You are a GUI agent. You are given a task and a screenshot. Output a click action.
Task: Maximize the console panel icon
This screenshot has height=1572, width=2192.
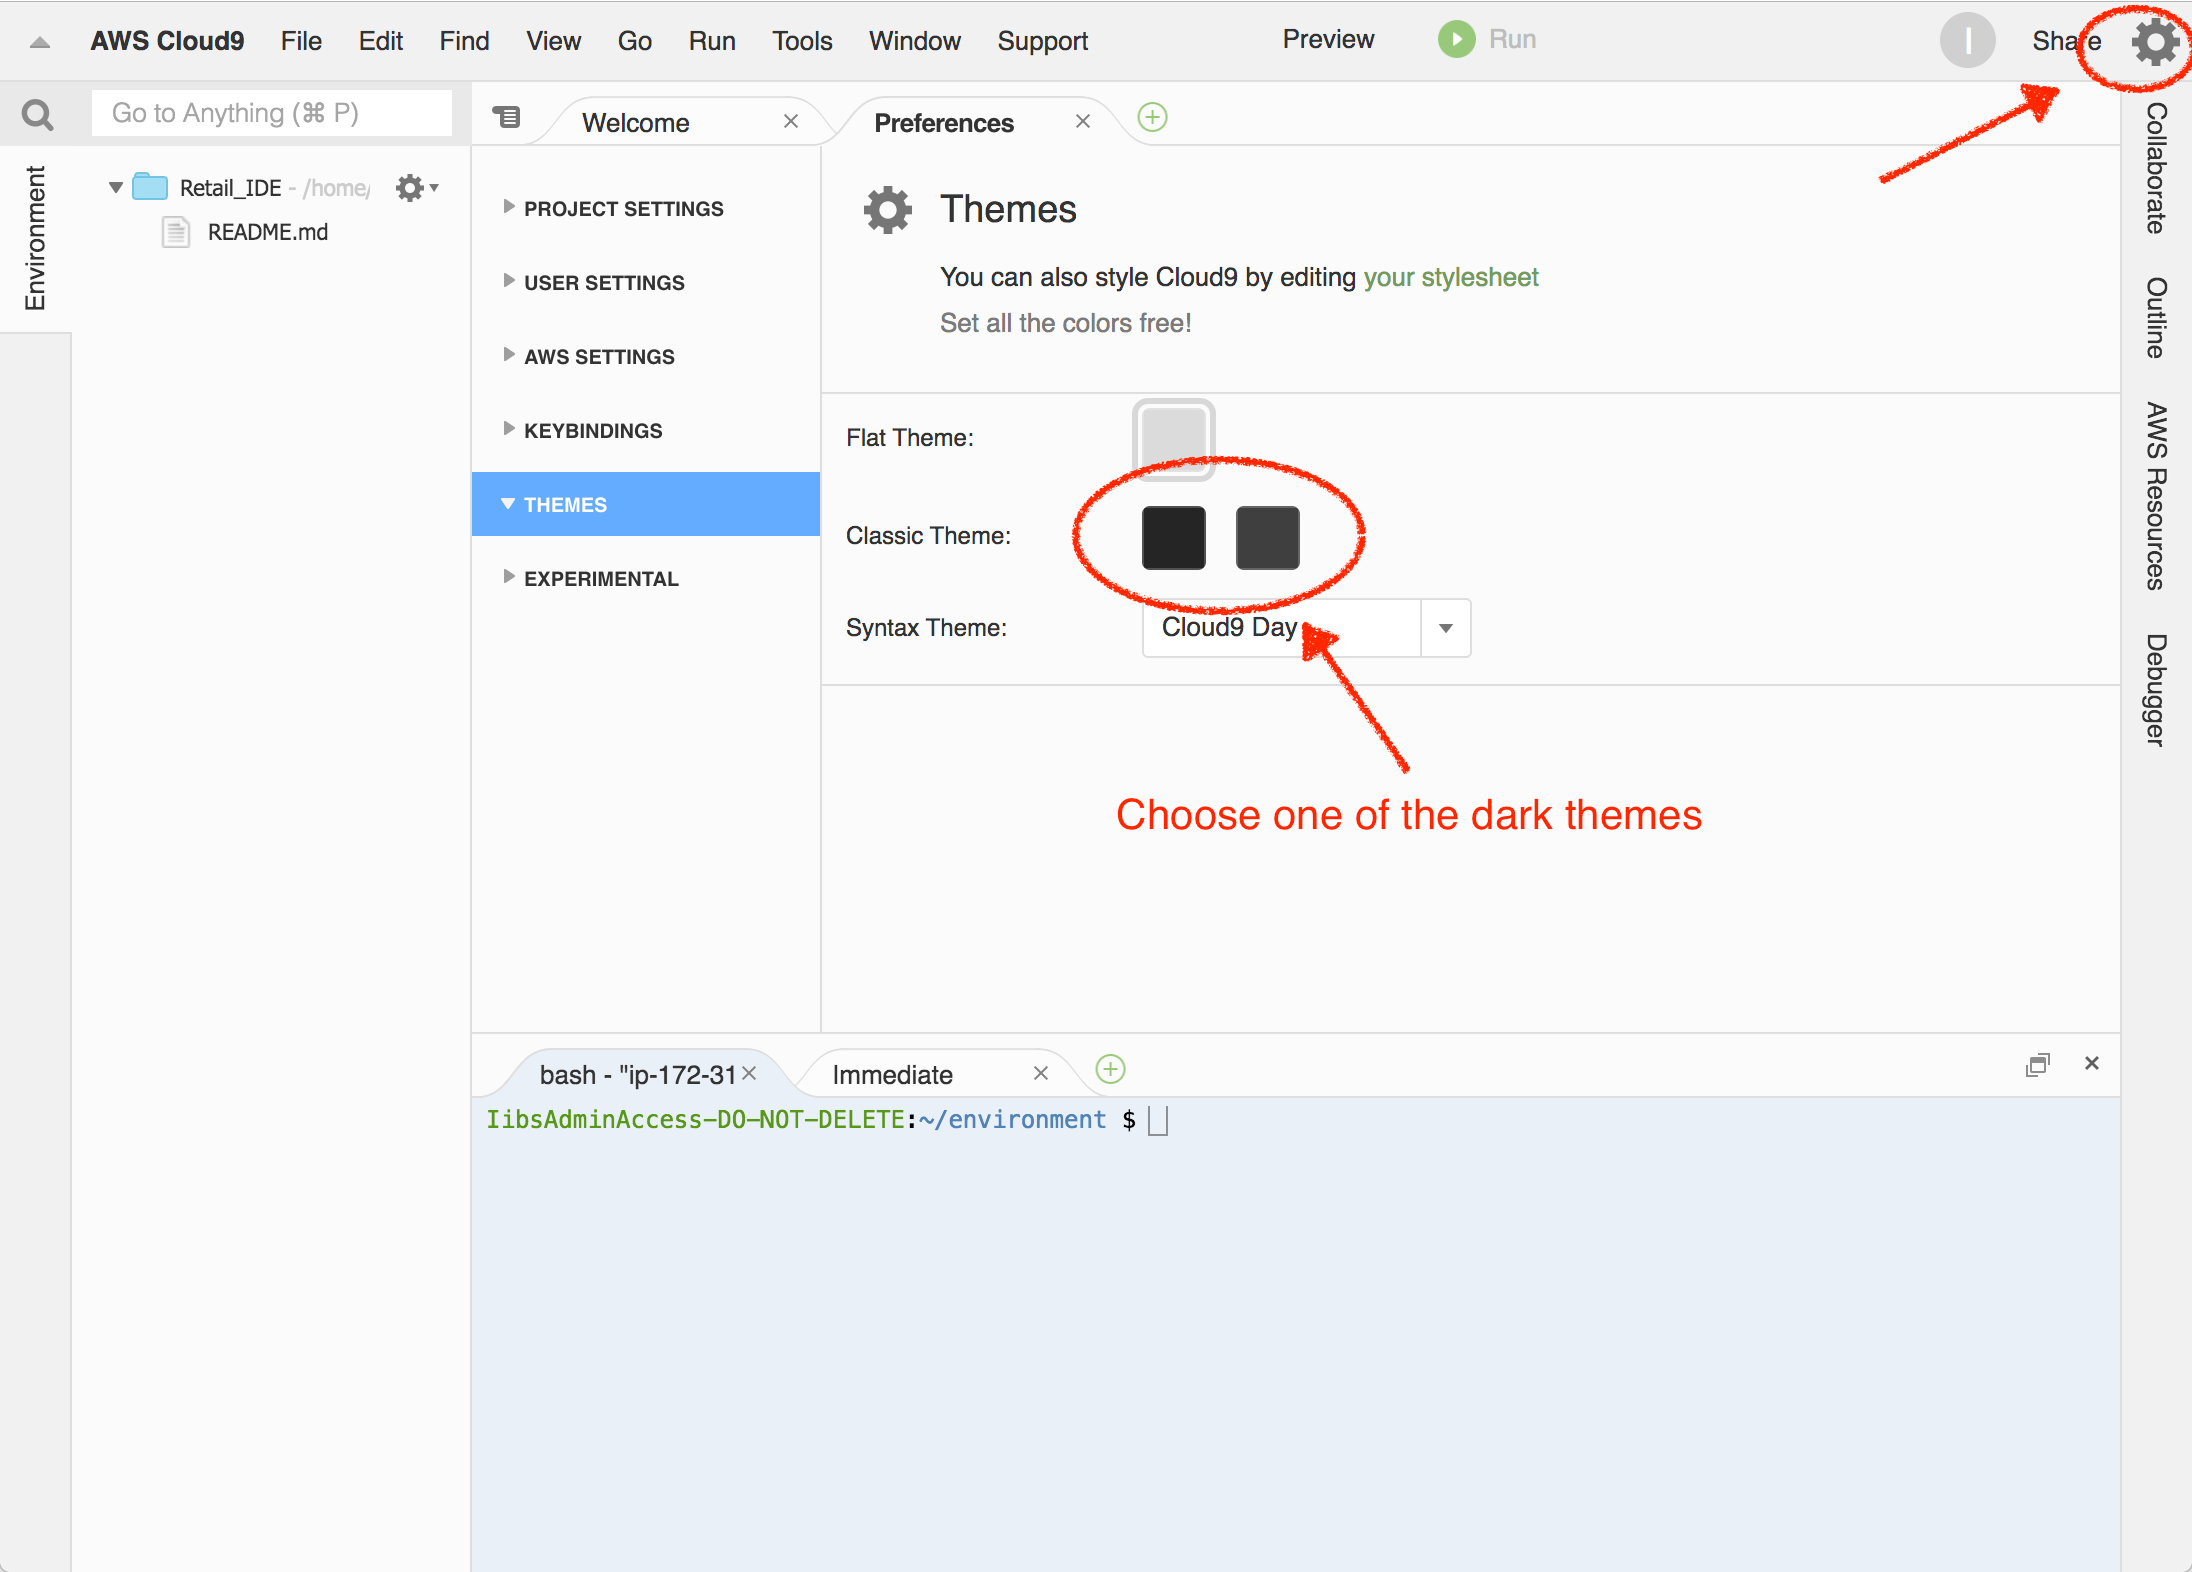[x=2037, y=1064]
